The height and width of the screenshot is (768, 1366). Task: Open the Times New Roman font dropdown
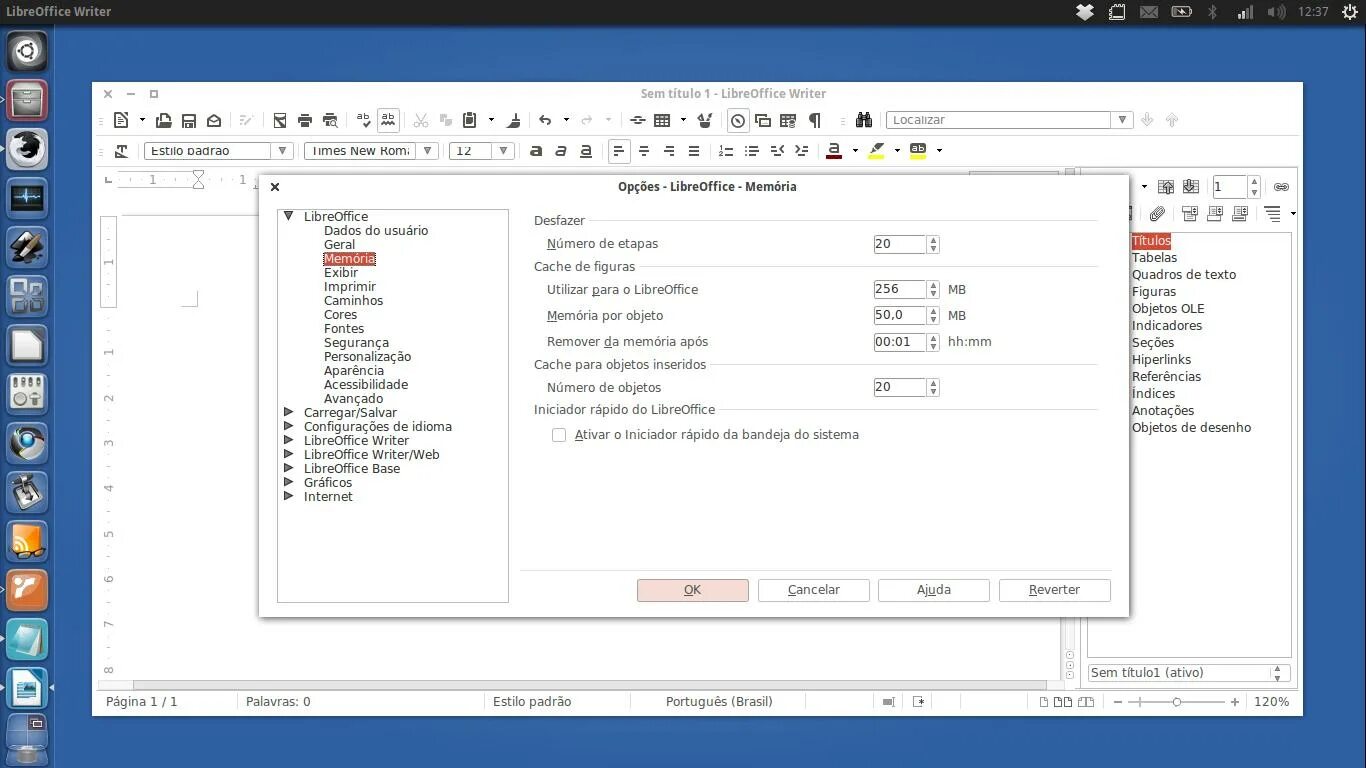click(x=428, y=151)
